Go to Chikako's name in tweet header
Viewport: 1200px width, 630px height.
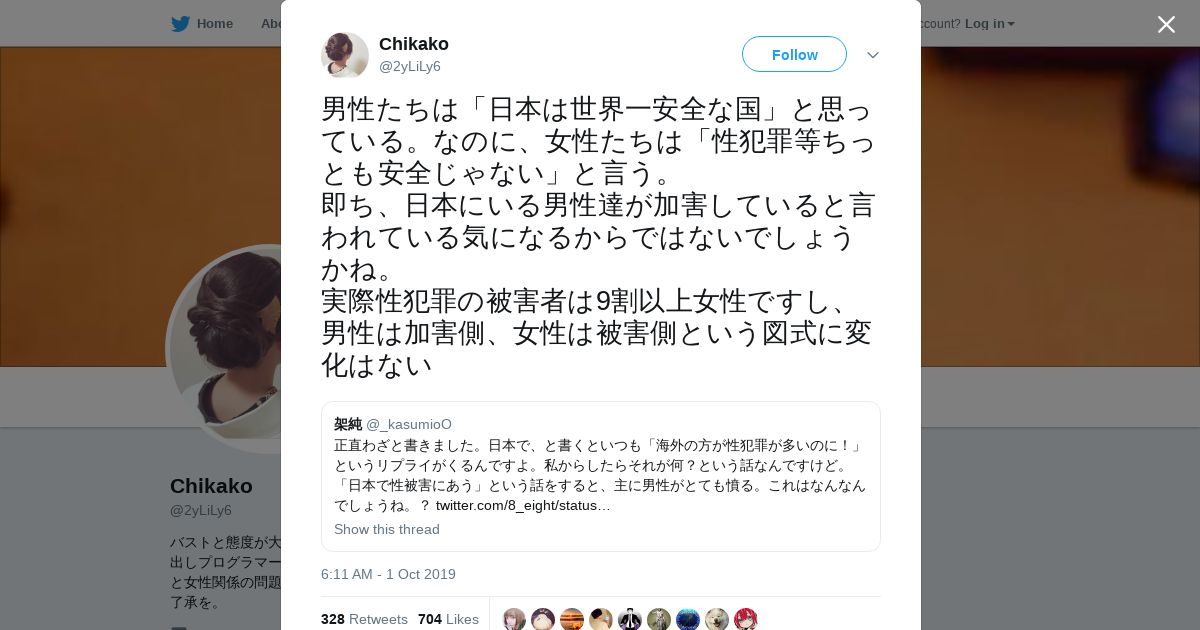point(414,44)
